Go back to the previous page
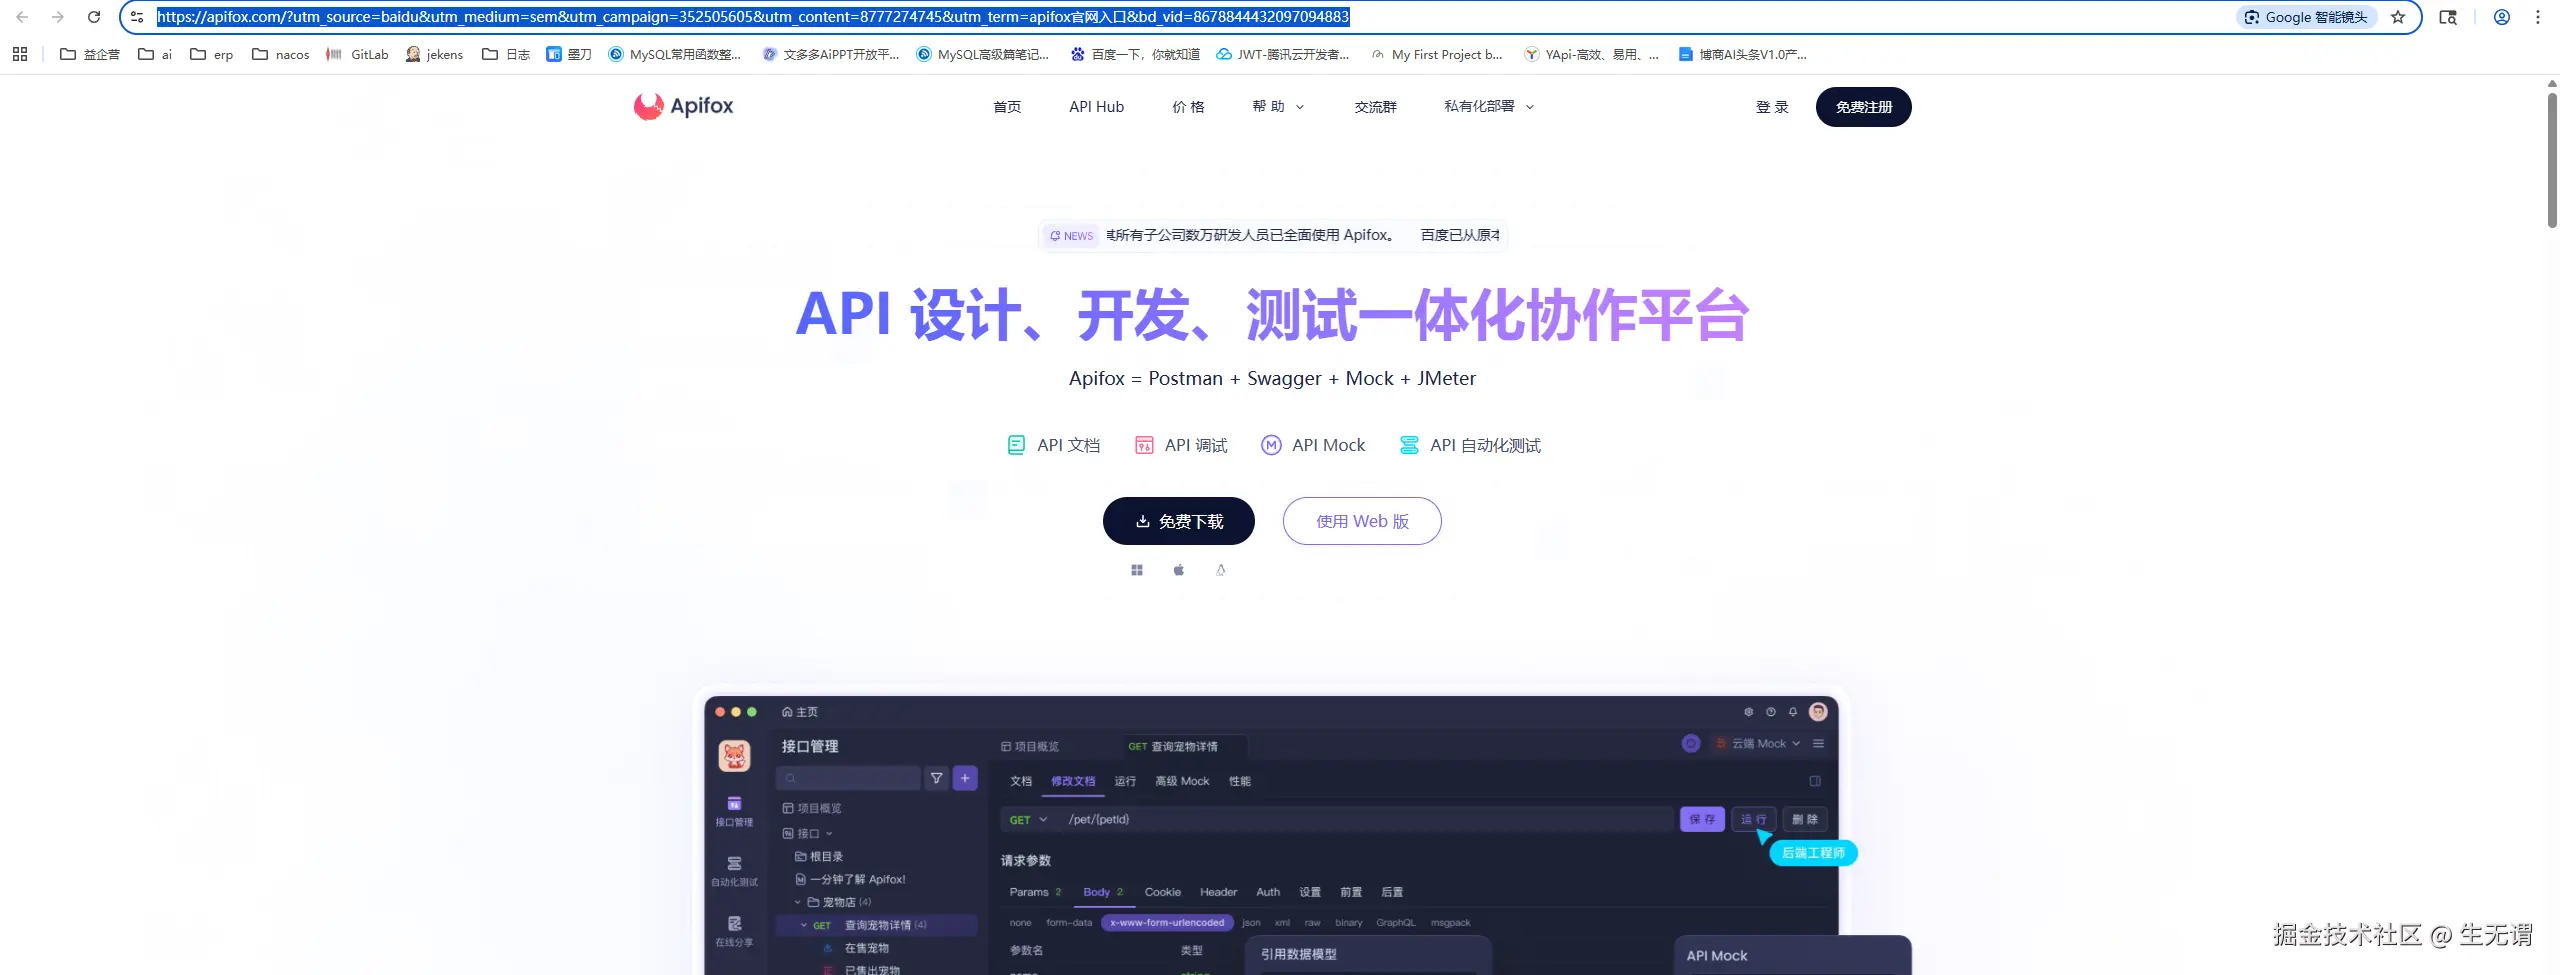2560x975 pixels. pos(22,17)
